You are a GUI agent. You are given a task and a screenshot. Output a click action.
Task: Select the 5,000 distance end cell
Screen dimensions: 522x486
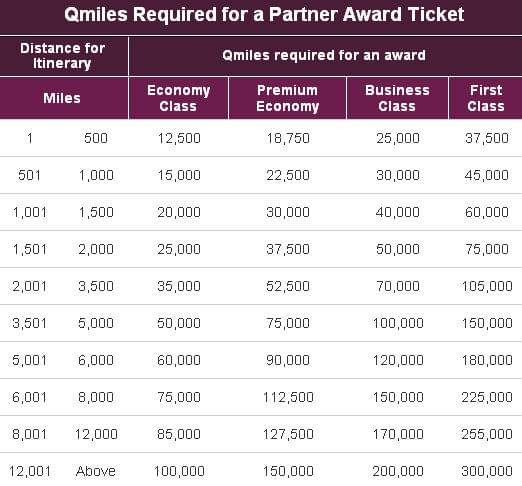point(96,323)
